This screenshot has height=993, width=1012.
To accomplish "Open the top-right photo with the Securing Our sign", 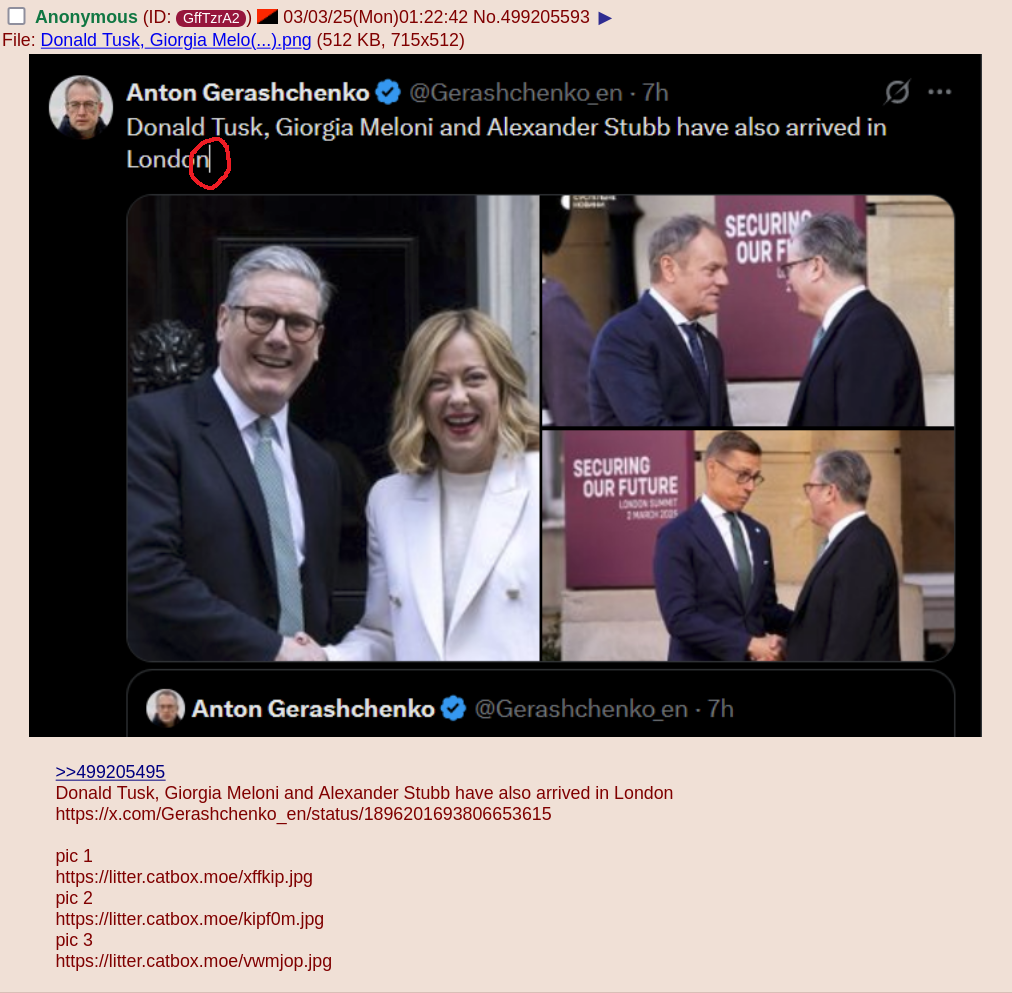I will pyautogui.click(x=748, y=310).
